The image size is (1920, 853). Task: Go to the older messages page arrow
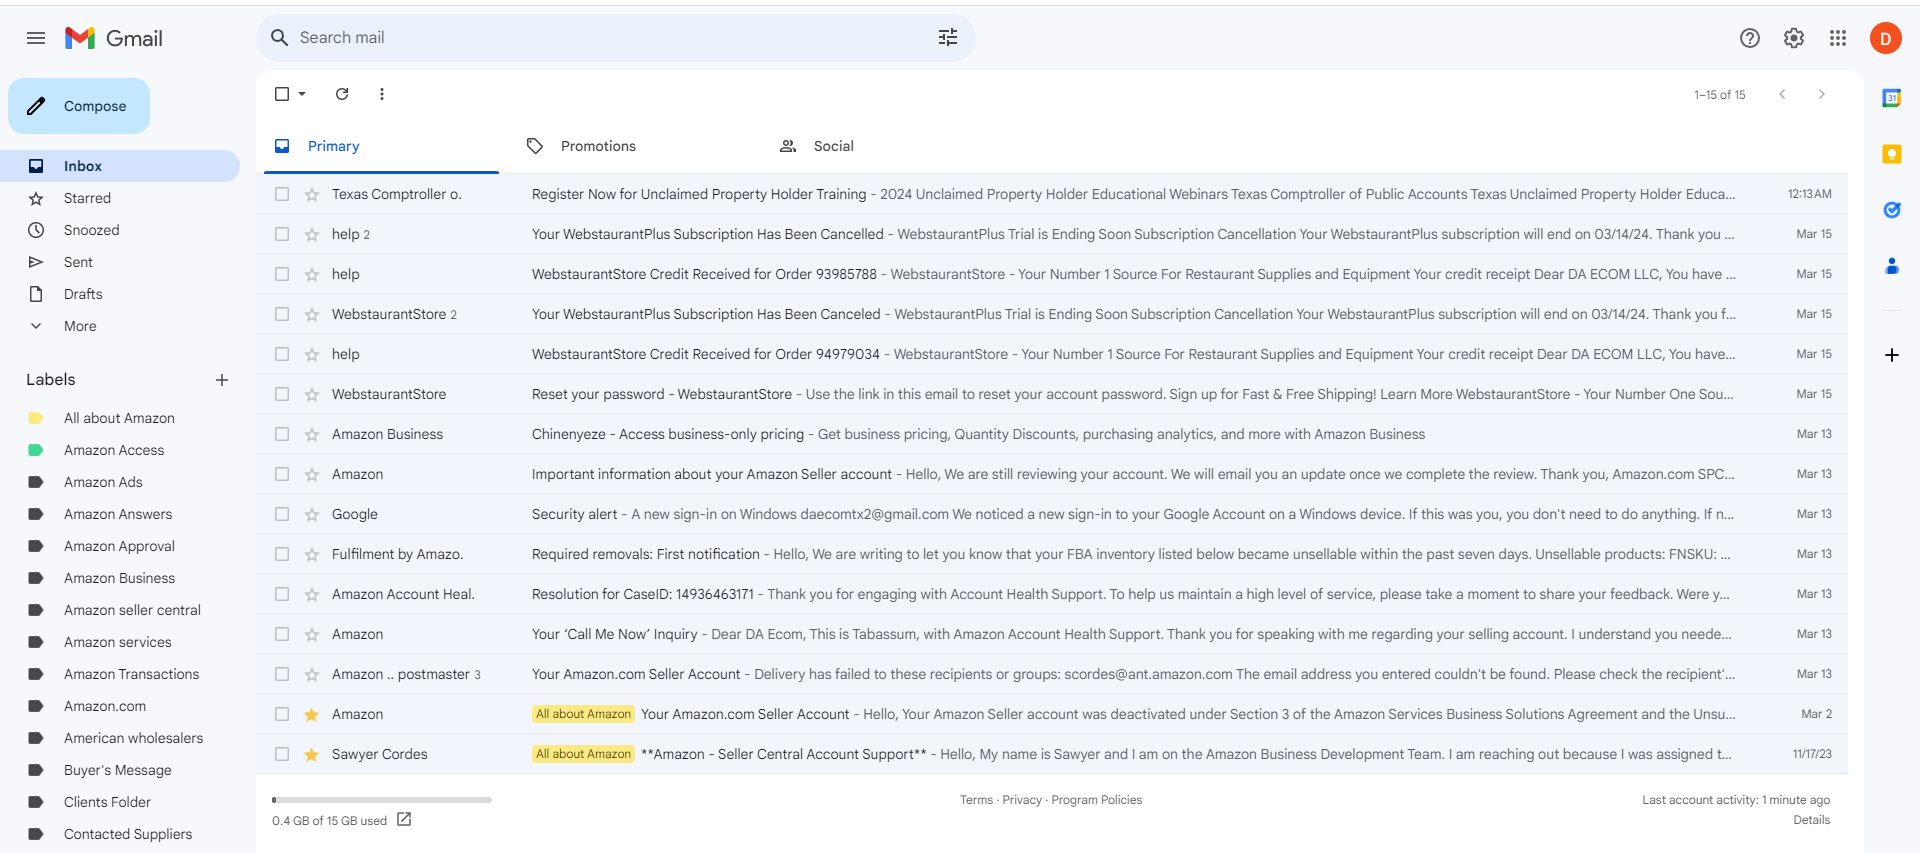tap(1822, 94)
